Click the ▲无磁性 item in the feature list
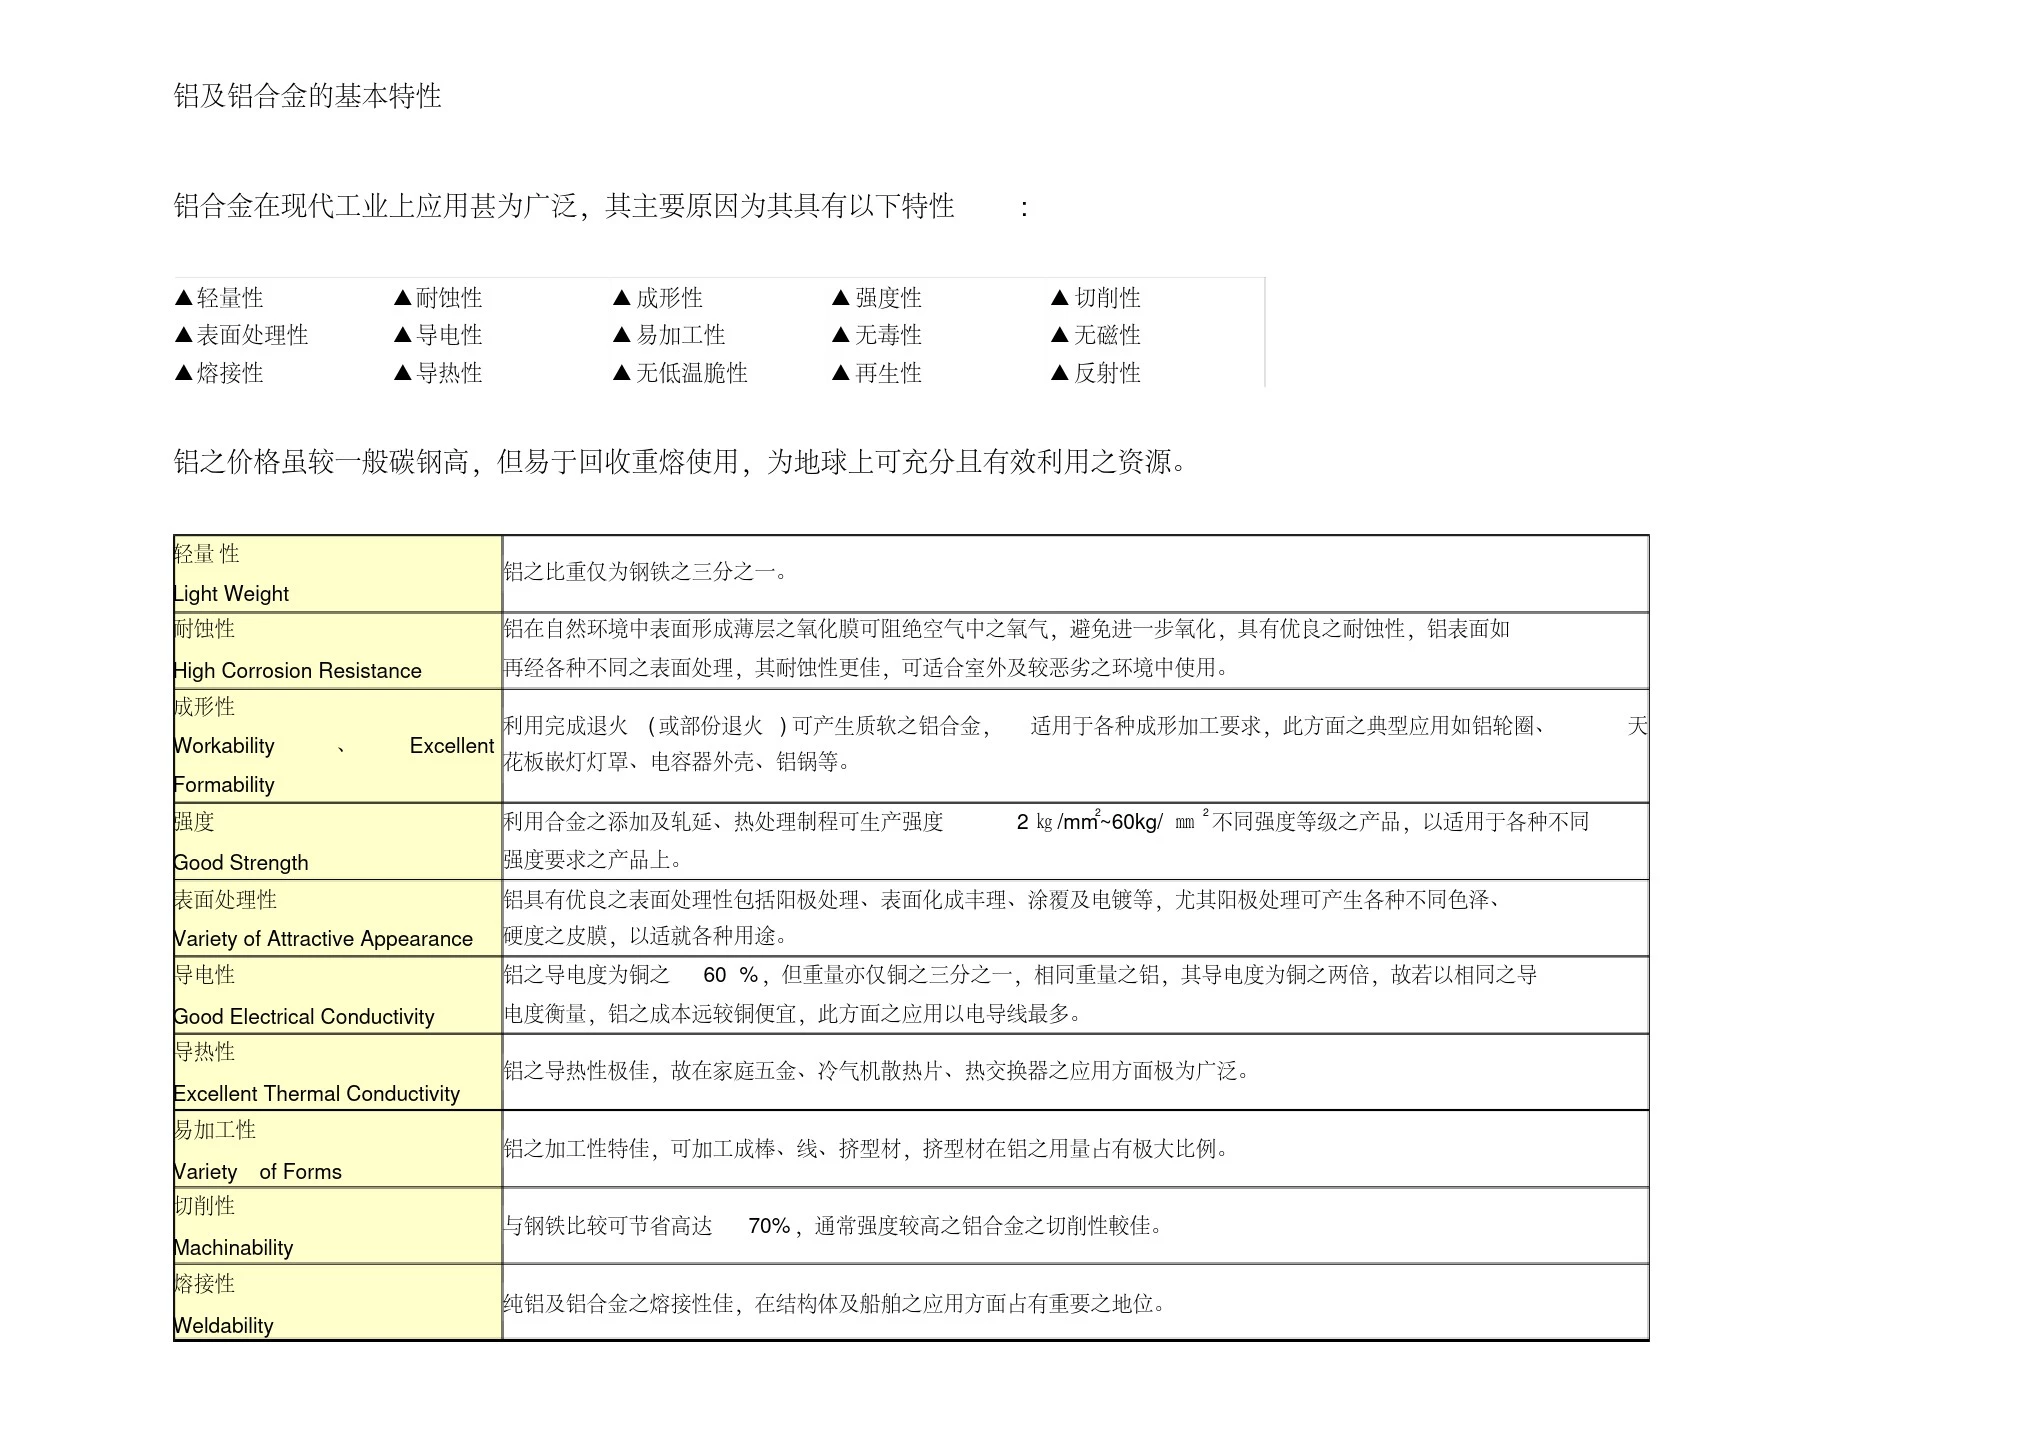The image size is (2030, 1434). [x=1096, y=335]
